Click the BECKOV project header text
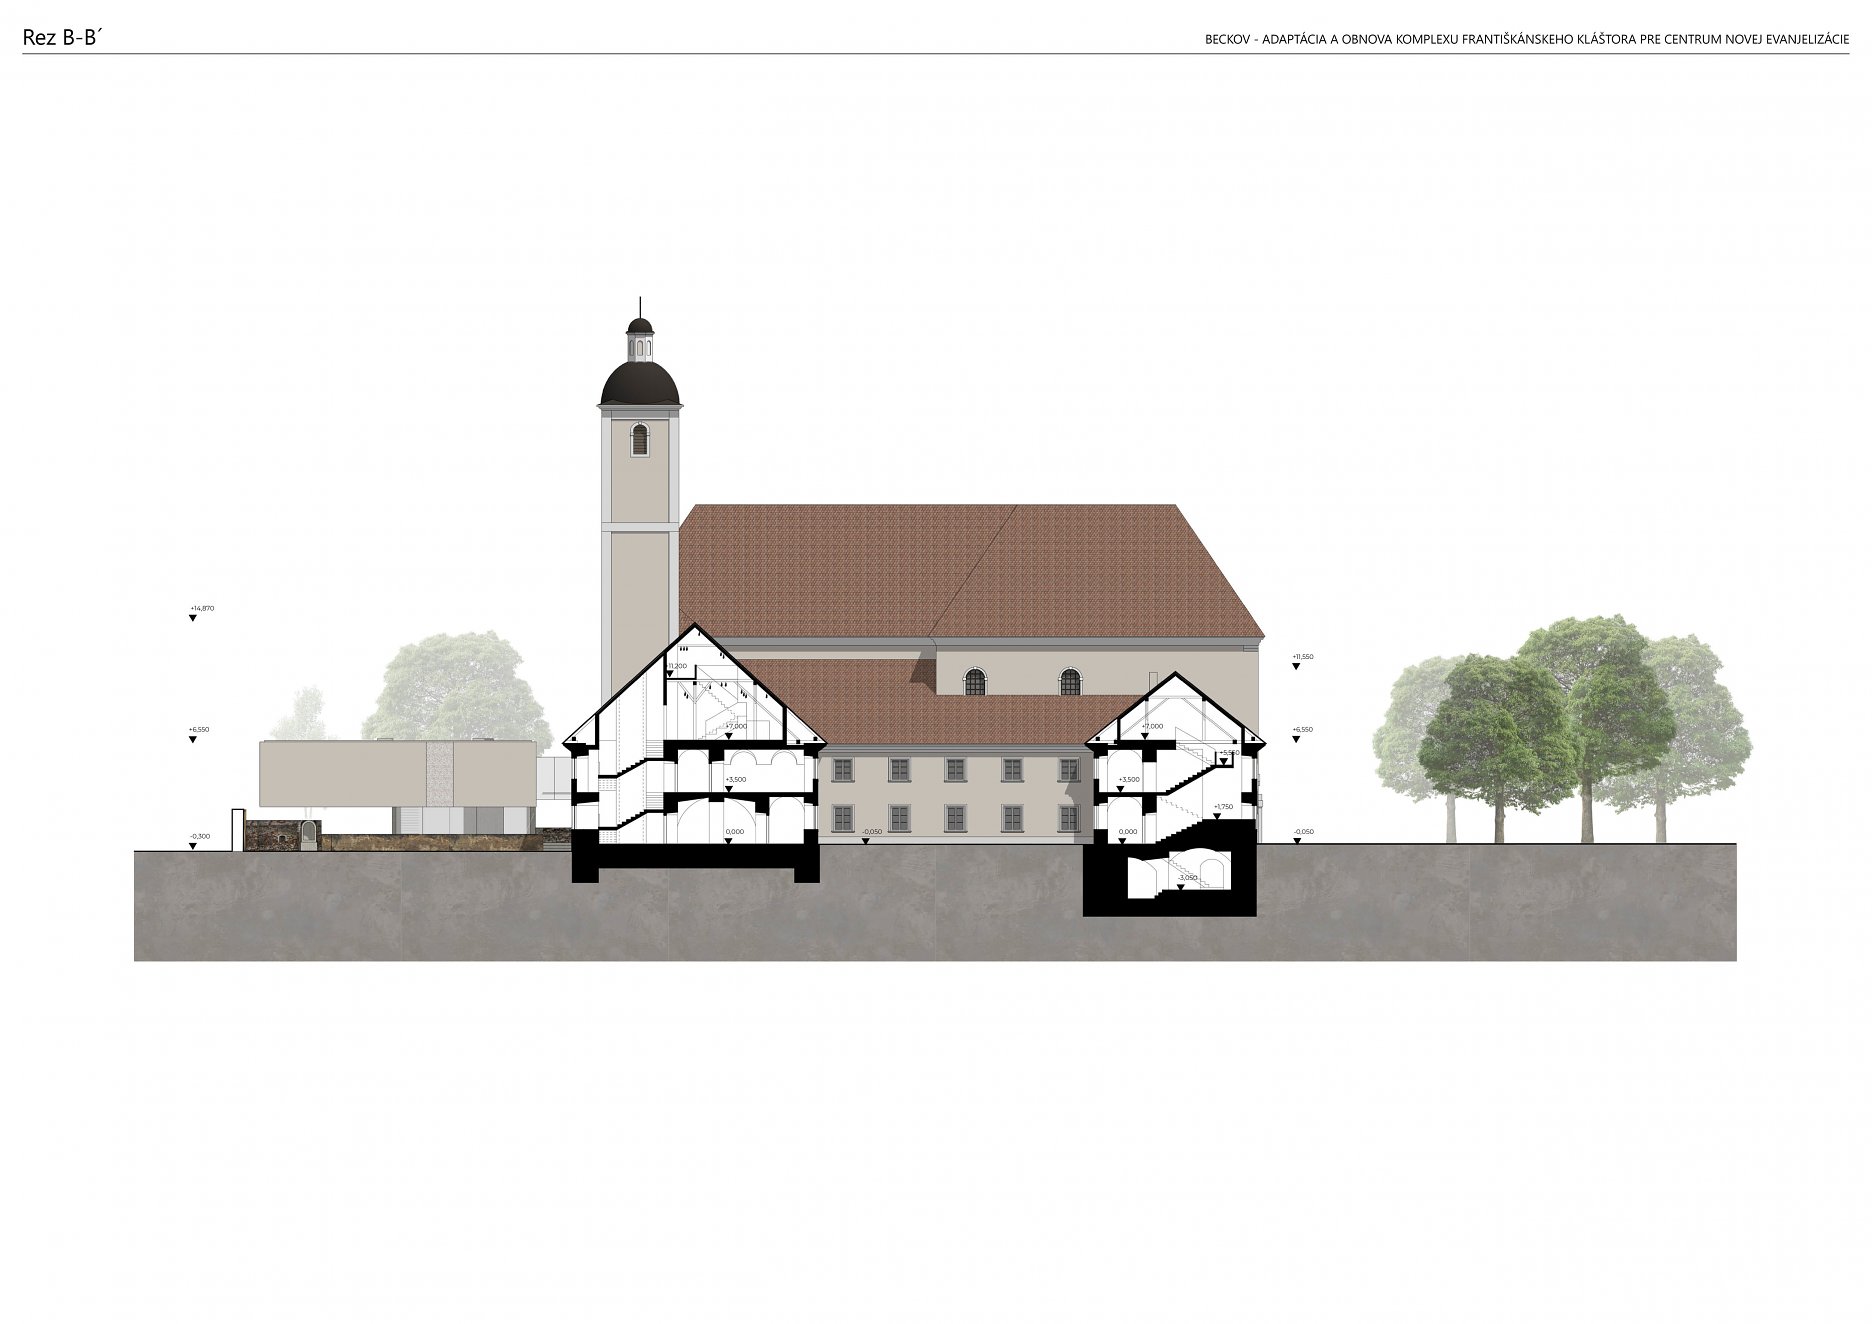This screenshot has width=1872, height=1324. pyautogui.click(x=1526, y=39)
